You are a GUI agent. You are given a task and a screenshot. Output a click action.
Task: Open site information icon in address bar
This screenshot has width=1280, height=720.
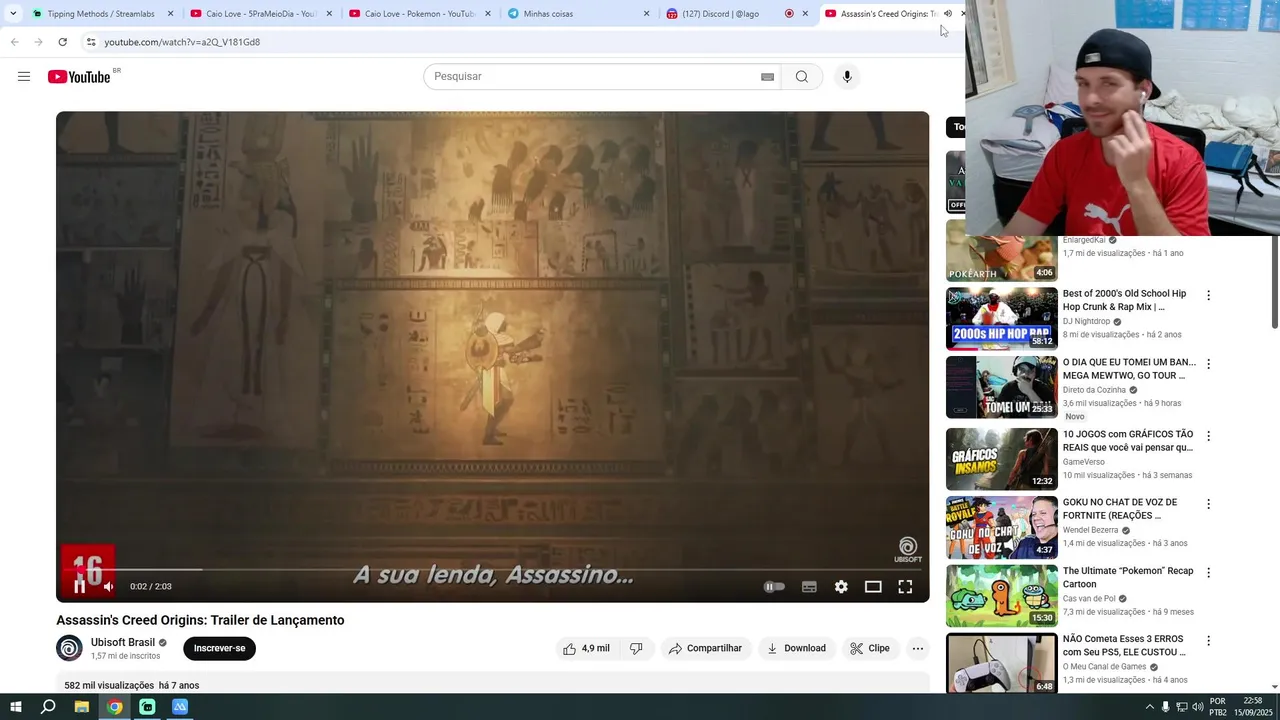[90, 42]
